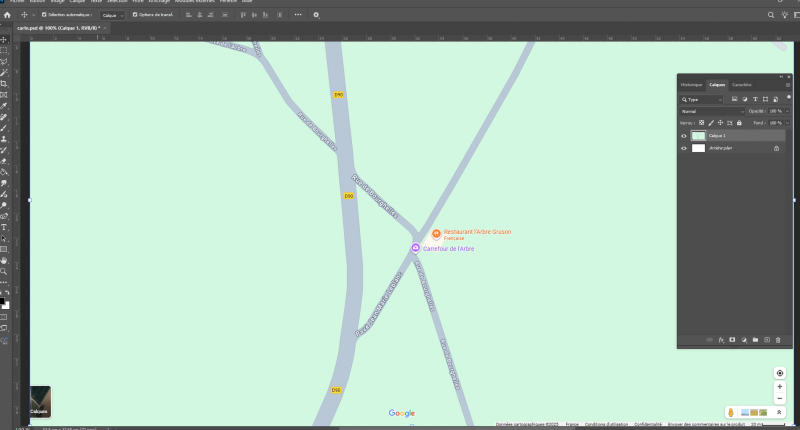Toggle visibility of the Arrière-plan layer
The image size is (800, 430).
684,148
